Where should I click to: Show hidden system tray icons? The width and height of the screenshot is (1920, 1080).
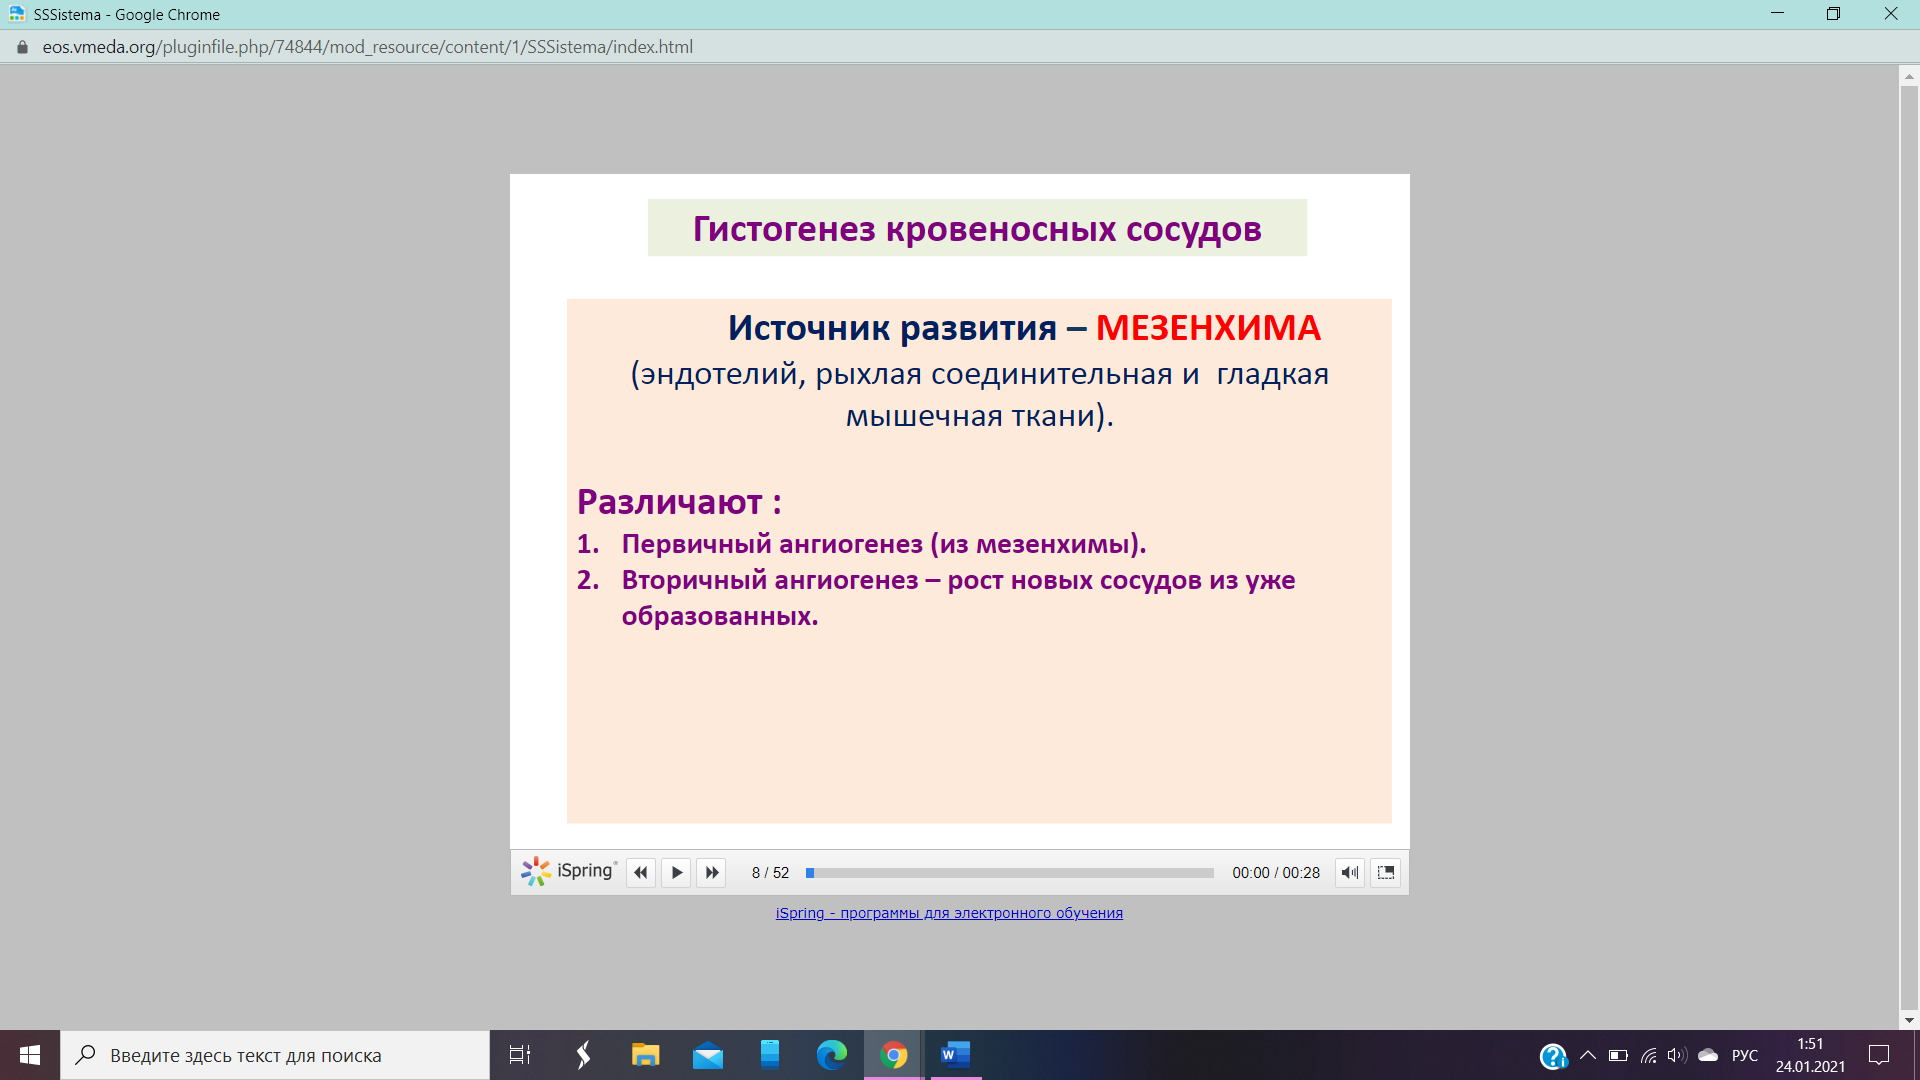pyautogui.click(x=1588, y=1055)
